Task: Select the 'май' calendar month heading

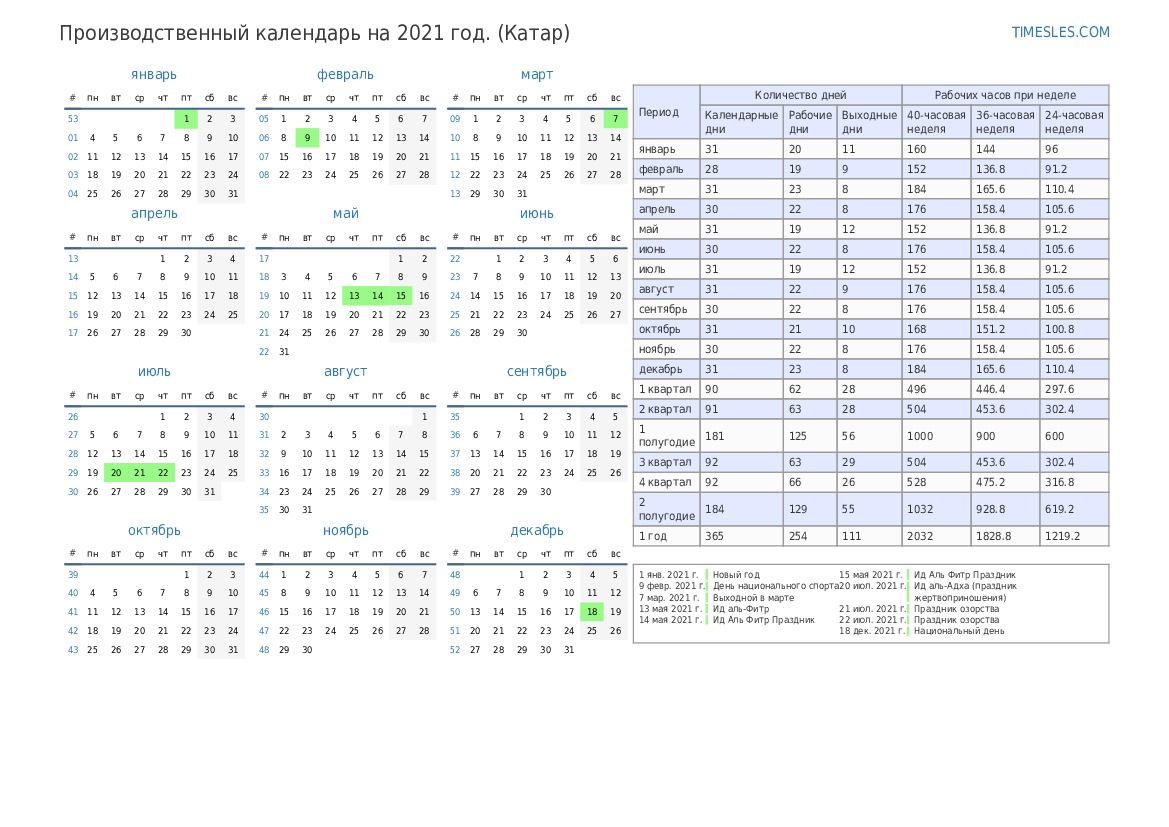Action: (x=346, y=213)
